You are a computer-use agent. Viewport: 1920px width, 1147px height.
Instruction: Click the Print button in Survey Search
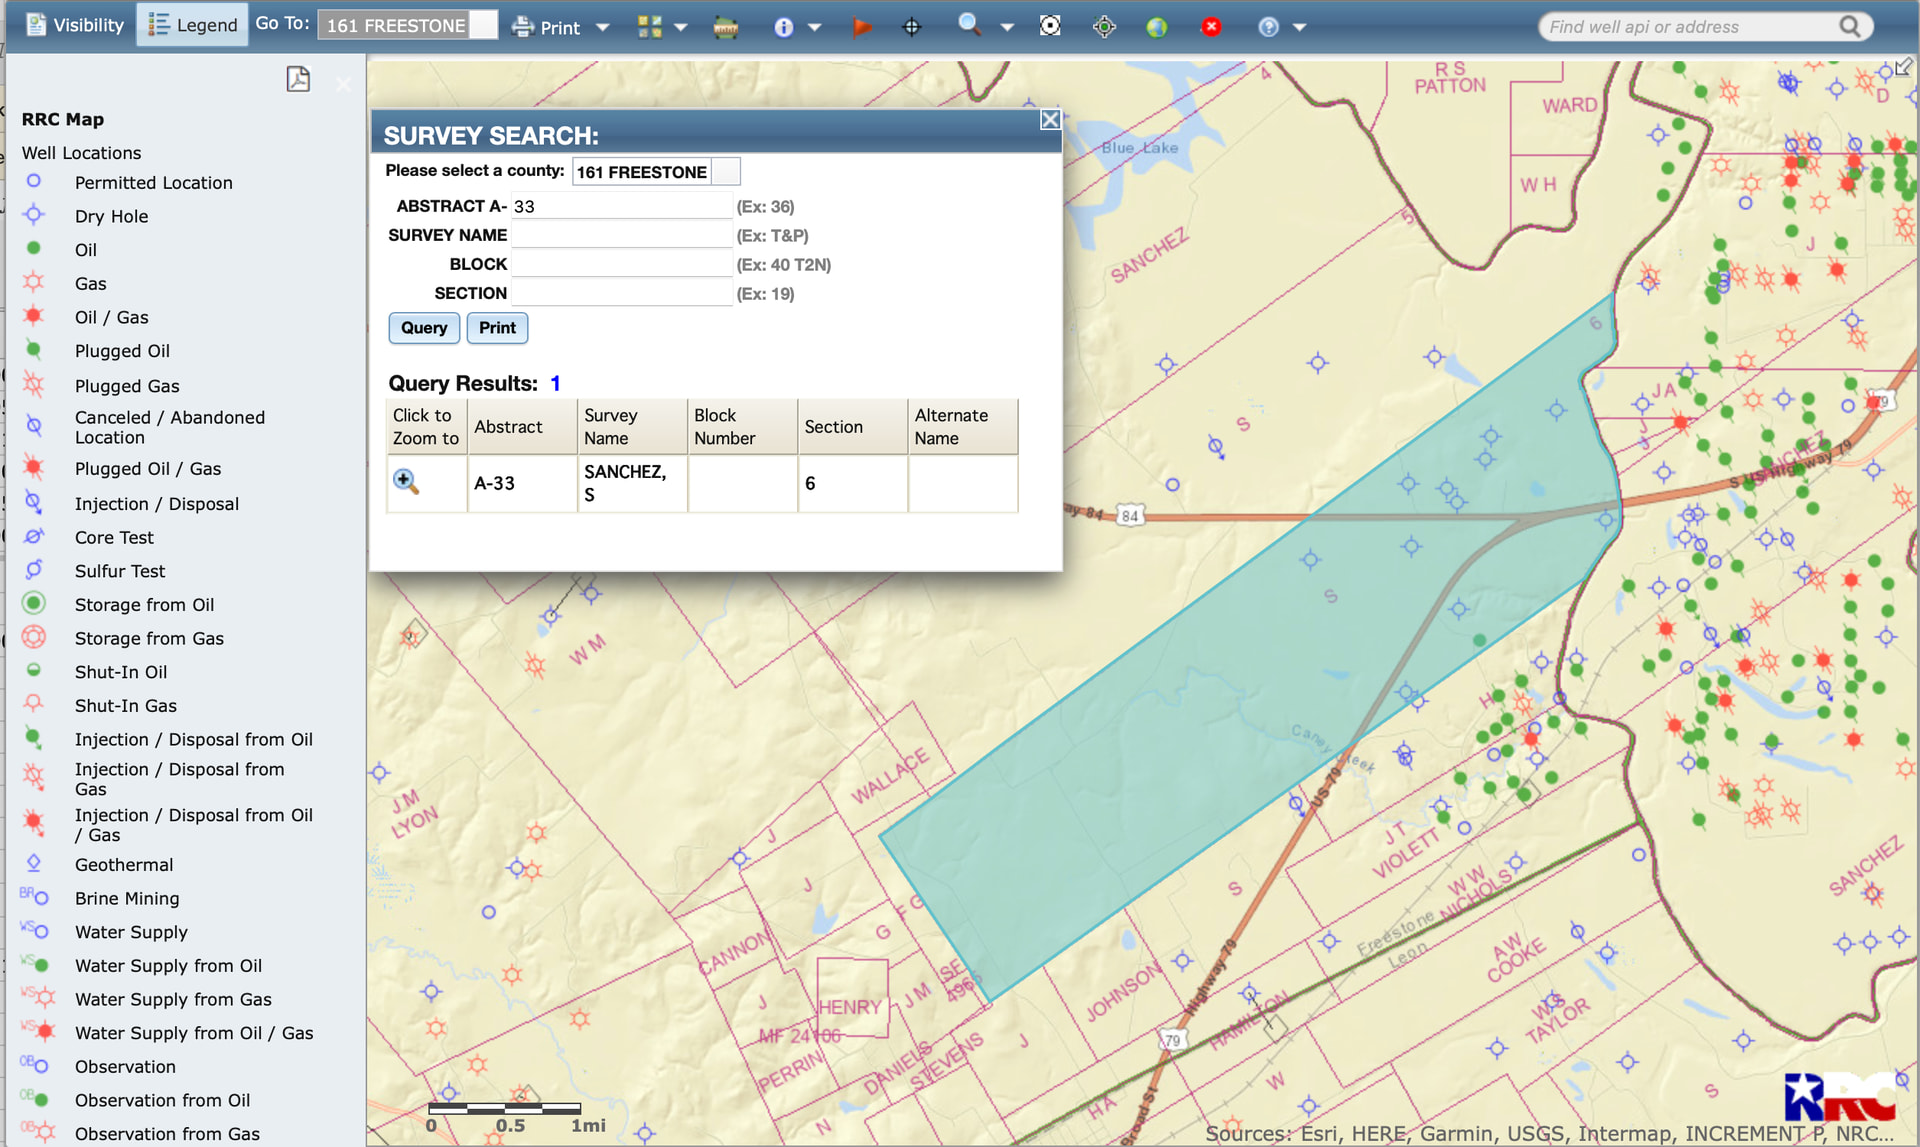click(497, 328)
